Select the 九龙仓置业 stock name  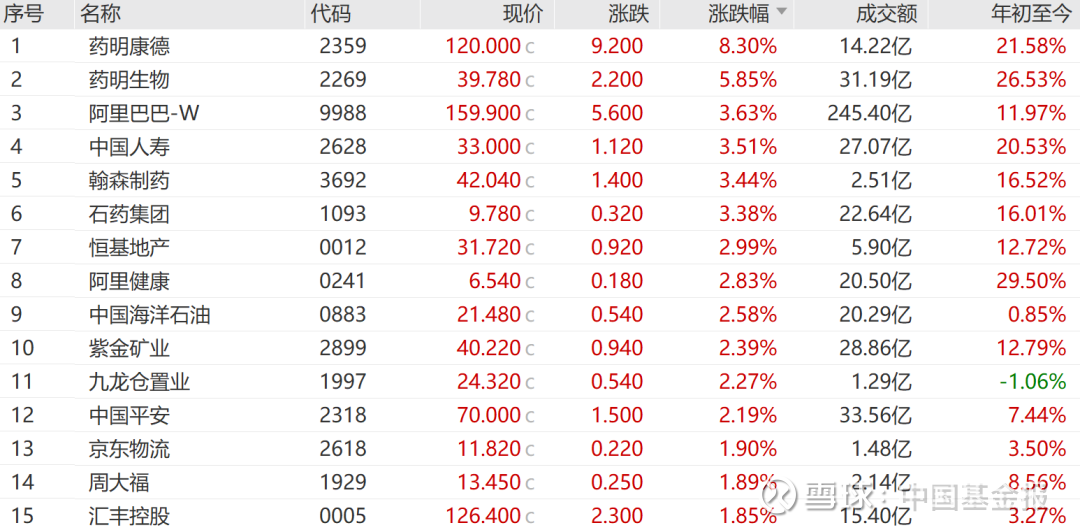[x=139, y=382]
